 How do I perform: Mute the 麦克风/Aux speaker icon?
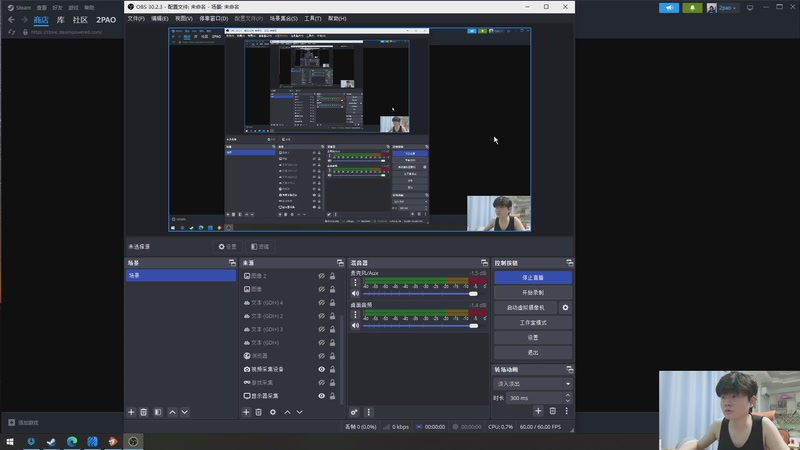coord(356,293)
